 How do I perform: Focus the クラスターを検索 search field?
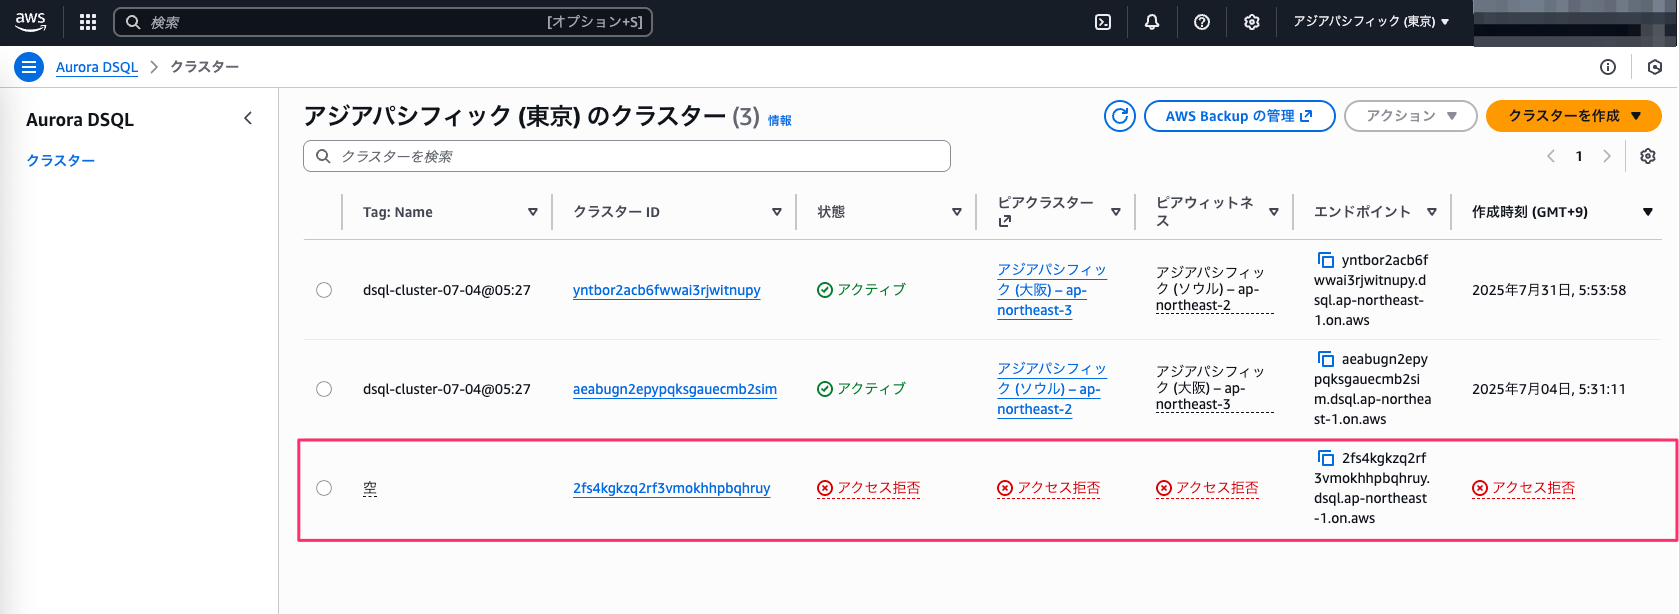pos(627,156)
